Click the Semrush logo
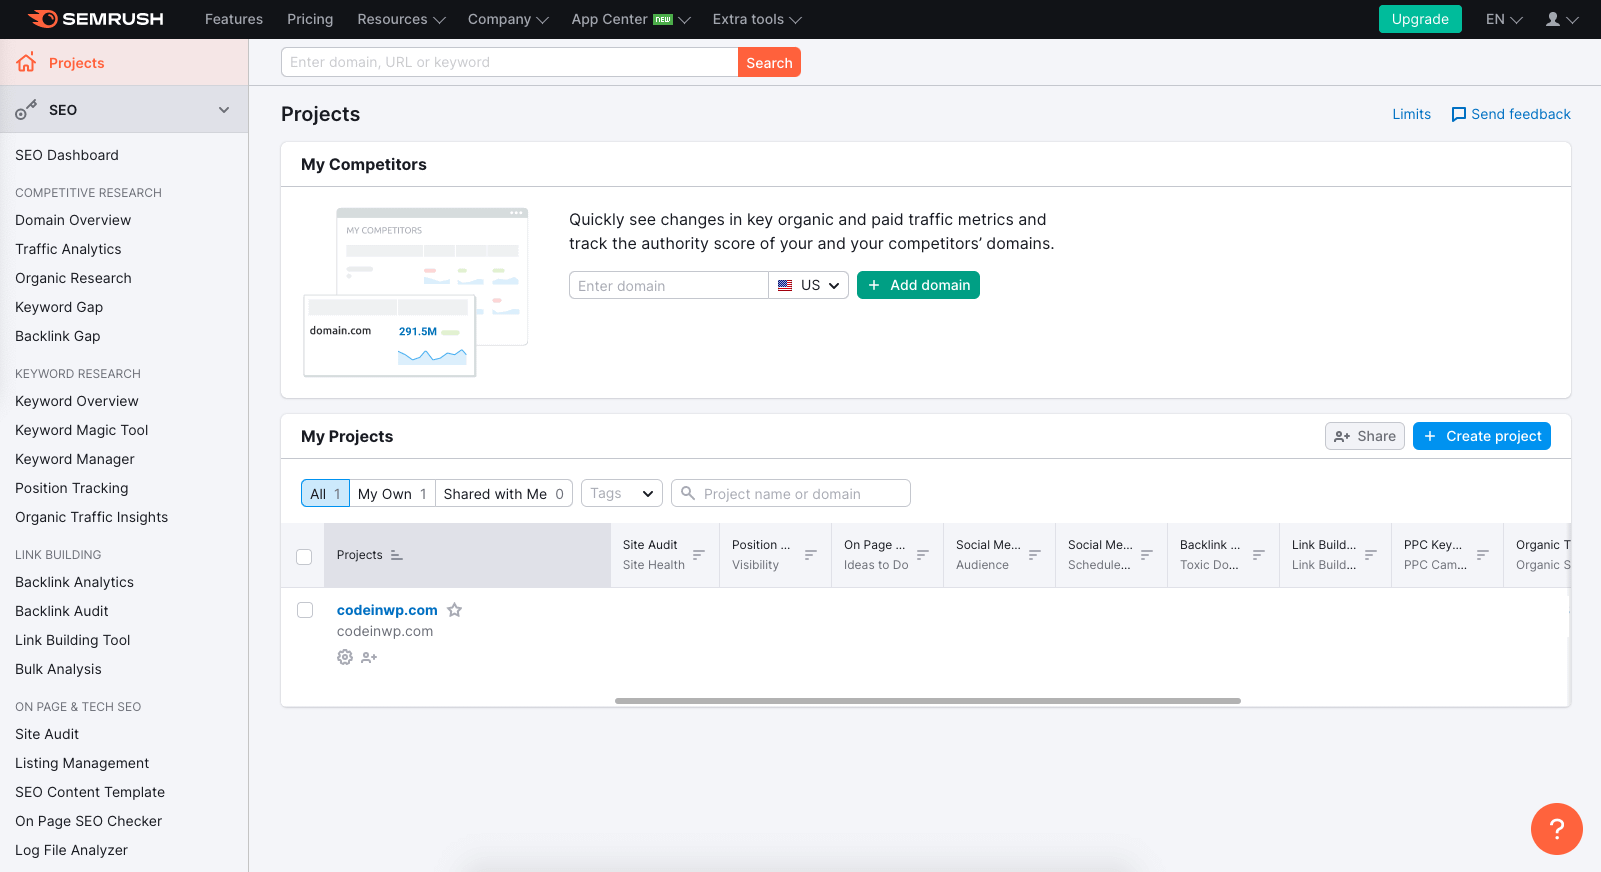1601x872 pixels. [96, 19]
